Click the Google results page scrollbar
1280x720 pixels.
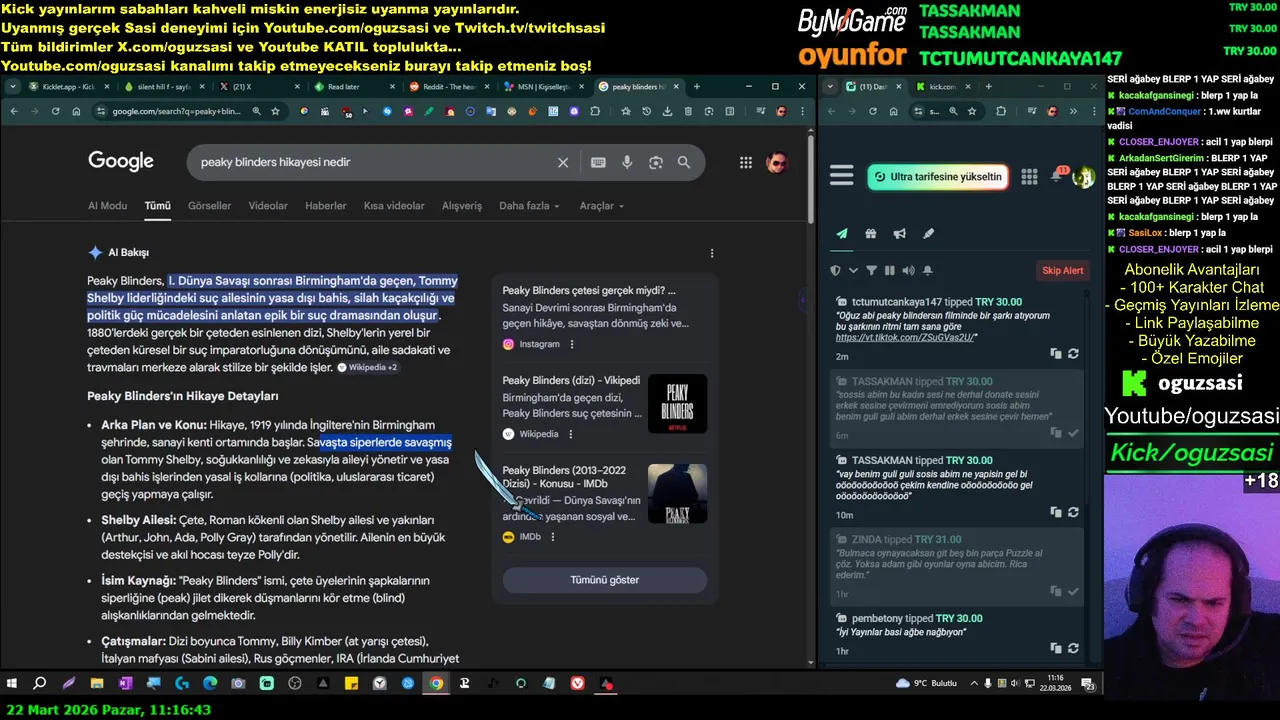click(811, 181)
